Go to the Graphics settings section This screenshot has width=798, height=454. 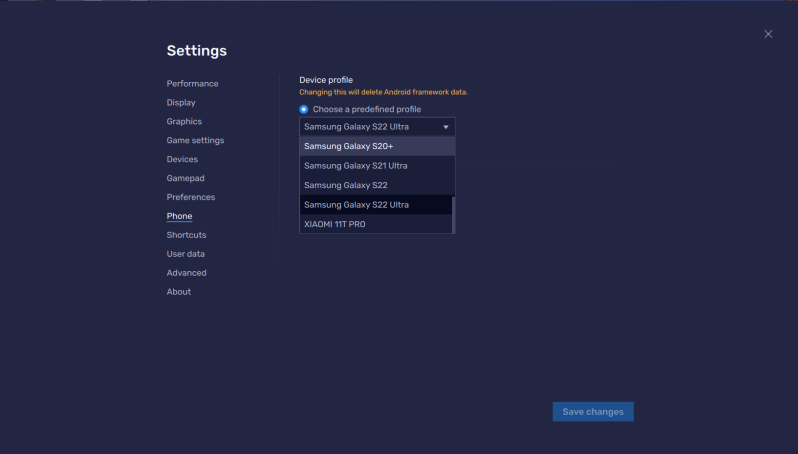coord(184,121)
